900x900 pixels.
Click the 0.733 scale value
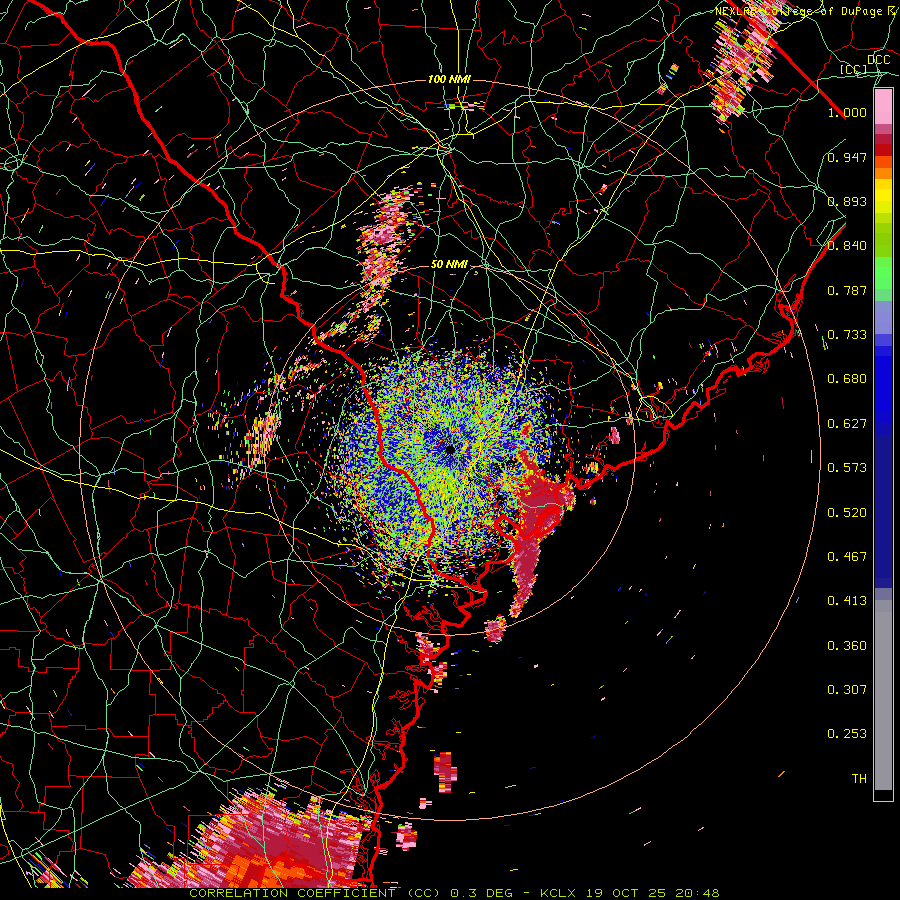tap(847, 335)
